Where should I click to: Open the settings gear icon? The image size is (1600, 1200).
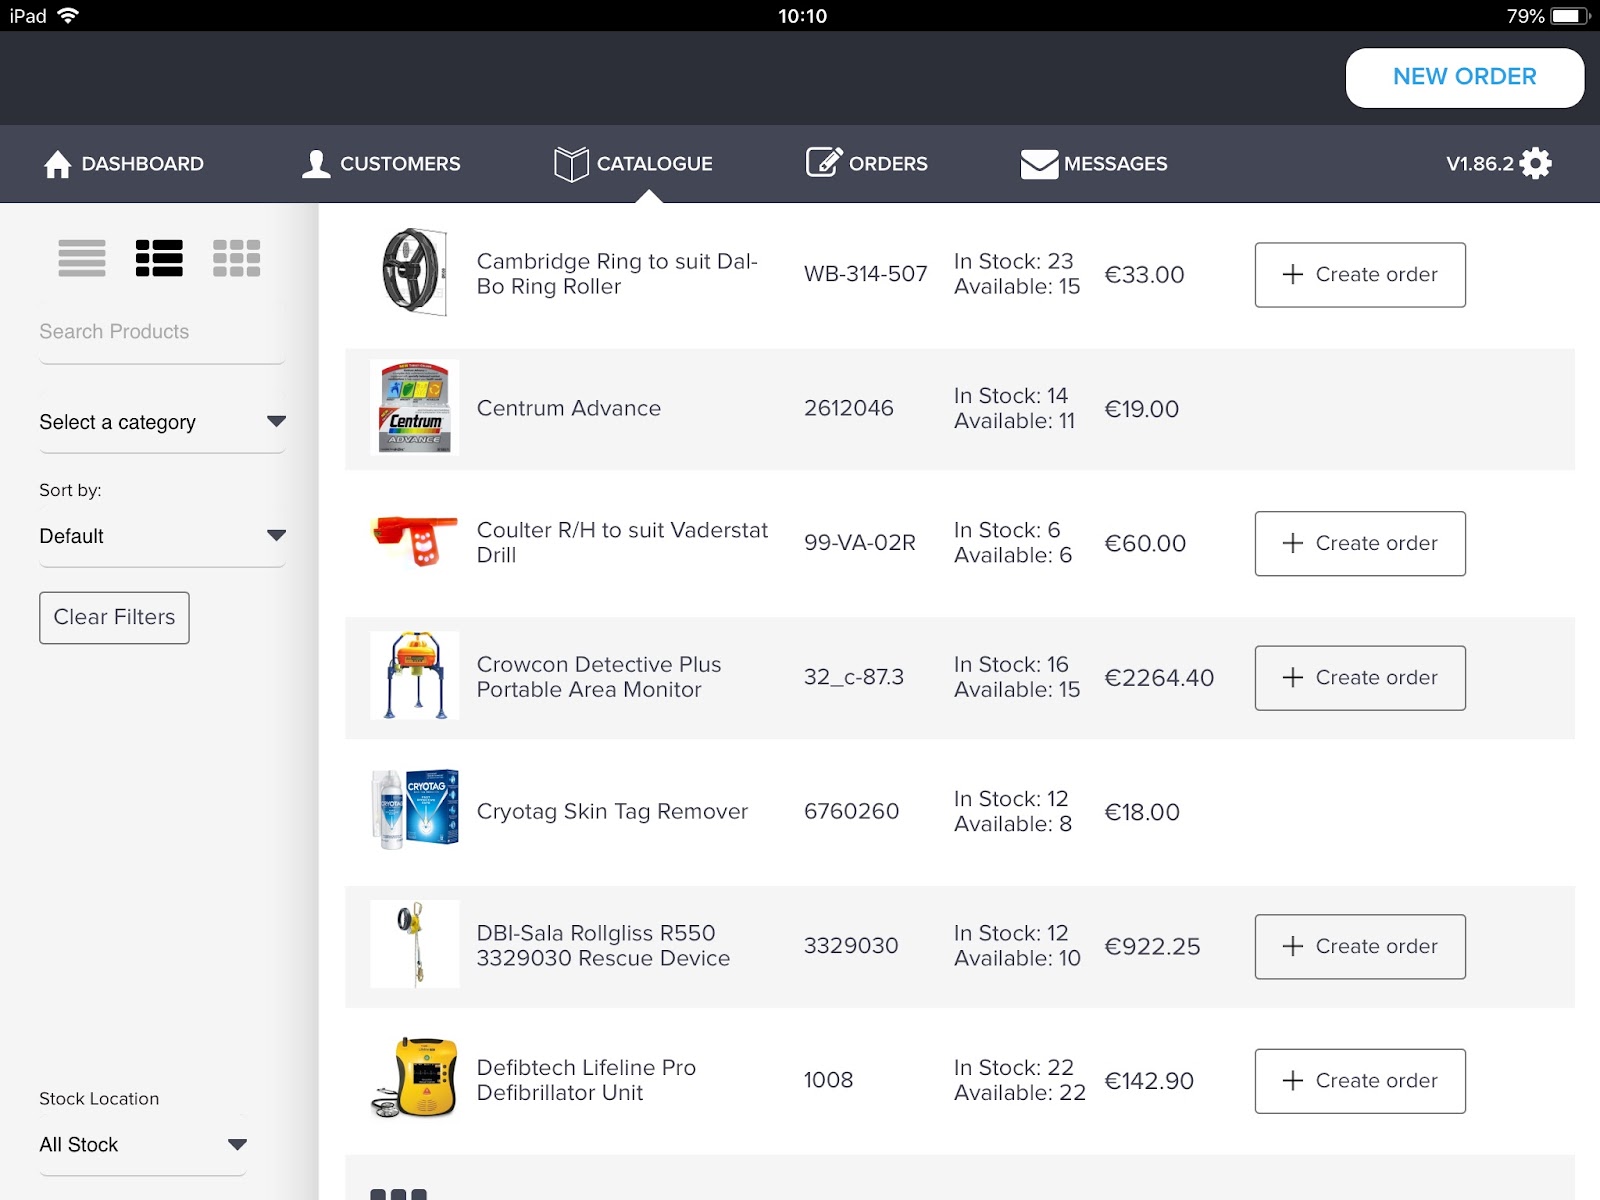click(x=1535, y=163)
